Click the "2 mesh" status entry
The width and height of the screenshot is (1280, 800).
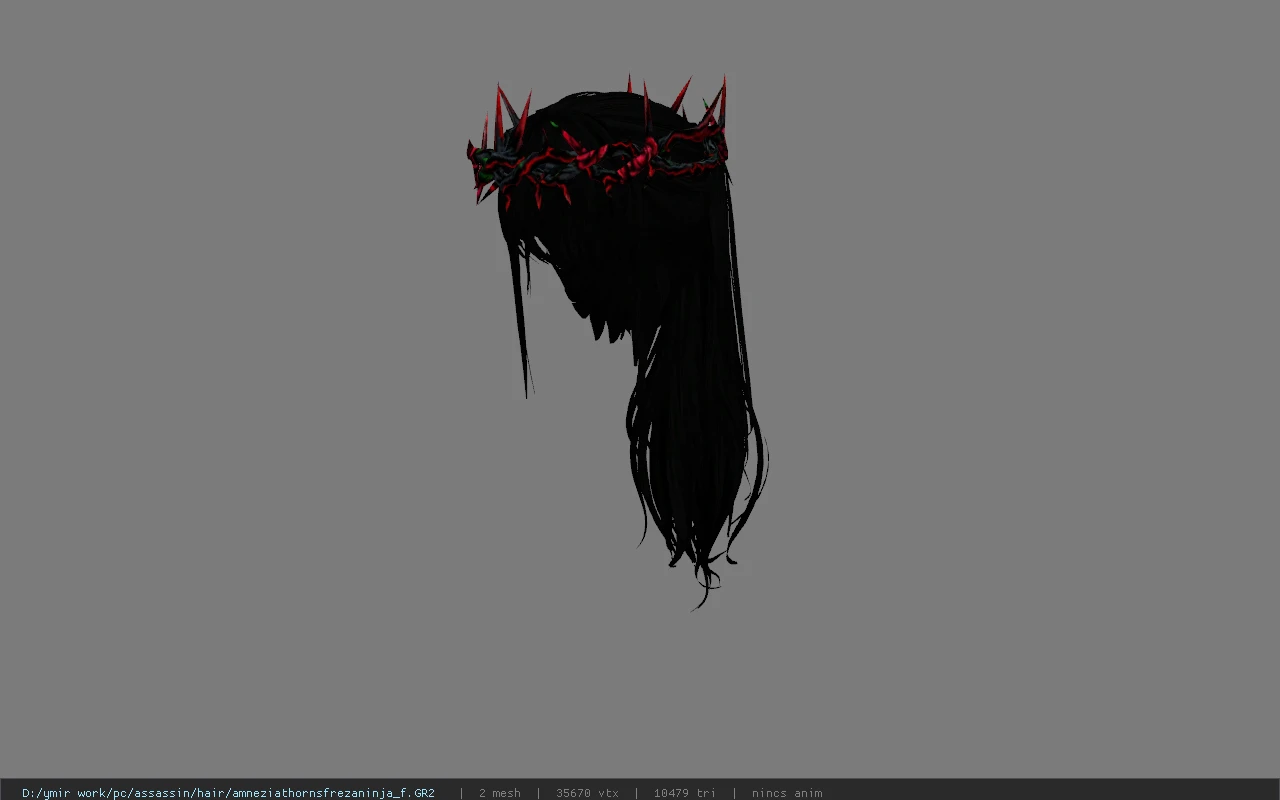(499, 793)
